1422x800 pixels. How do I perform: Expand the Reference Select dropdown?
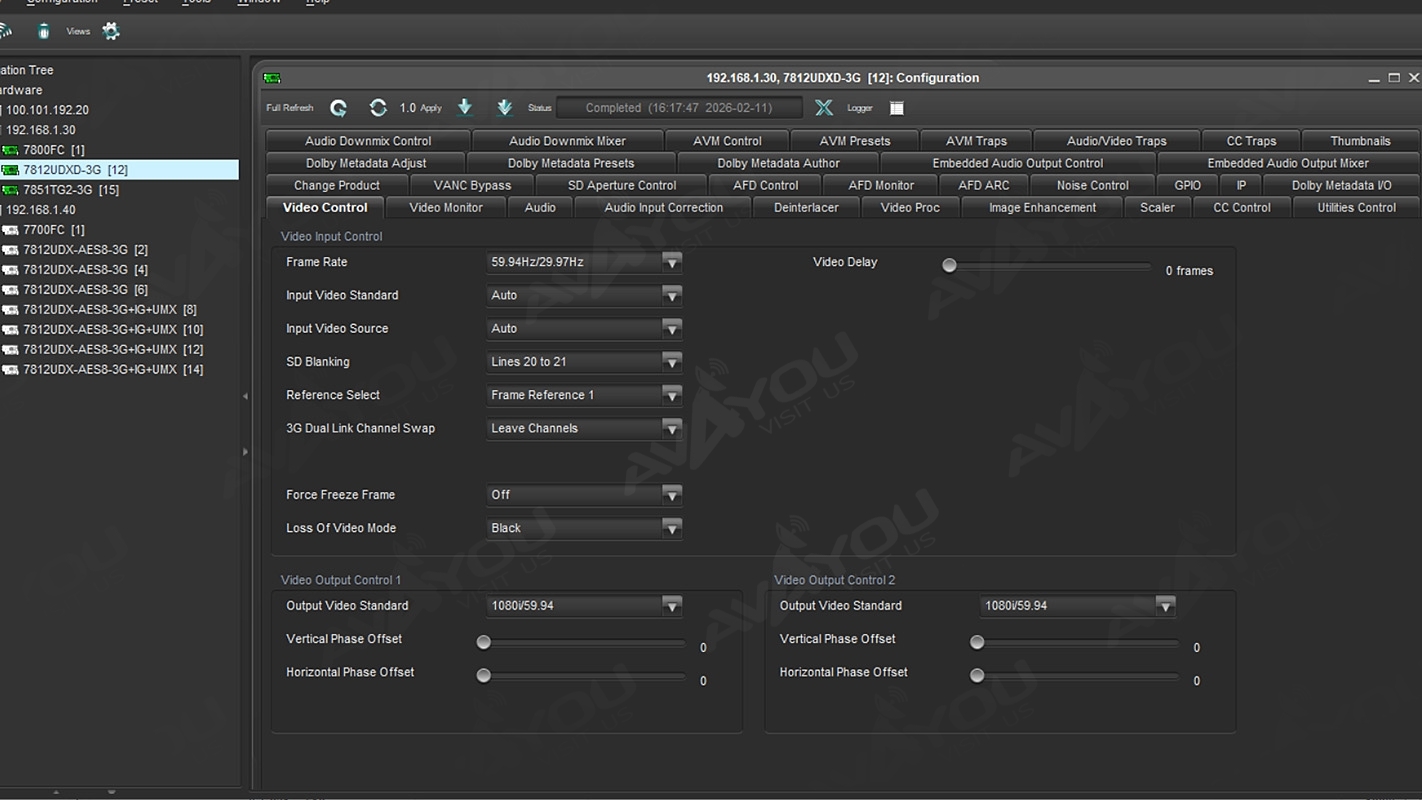pyautogui.click(x=671, y=395)
